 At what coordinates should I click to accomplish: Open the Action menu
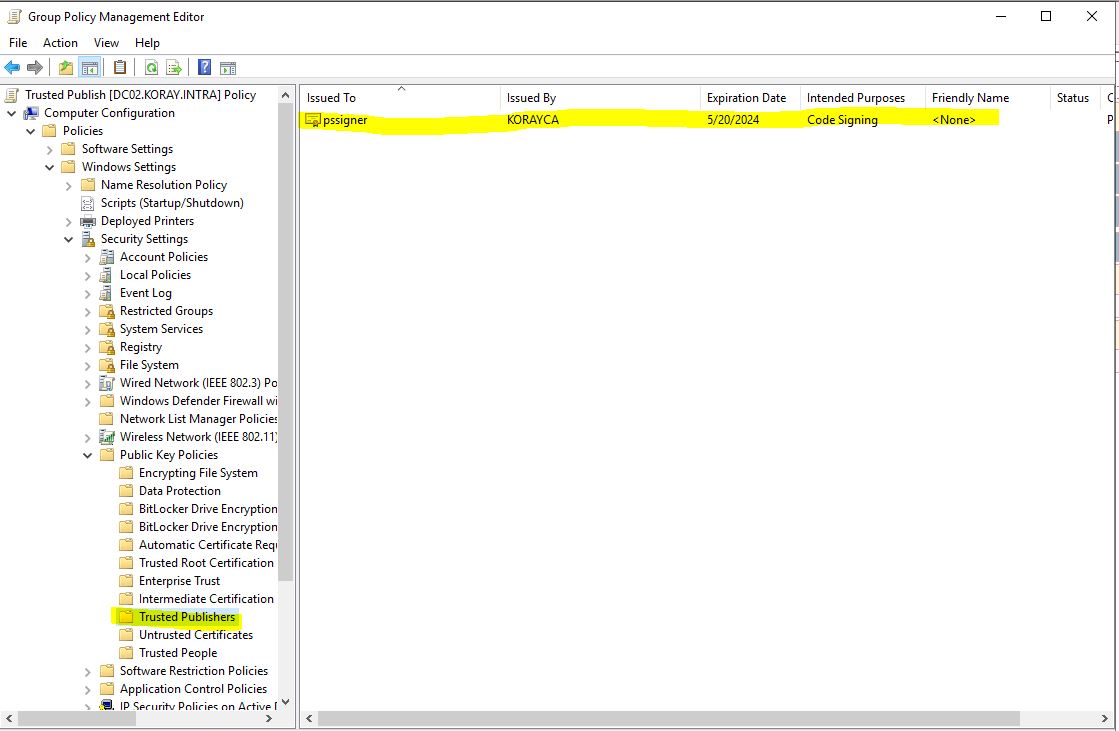click(x=60, y=43)
